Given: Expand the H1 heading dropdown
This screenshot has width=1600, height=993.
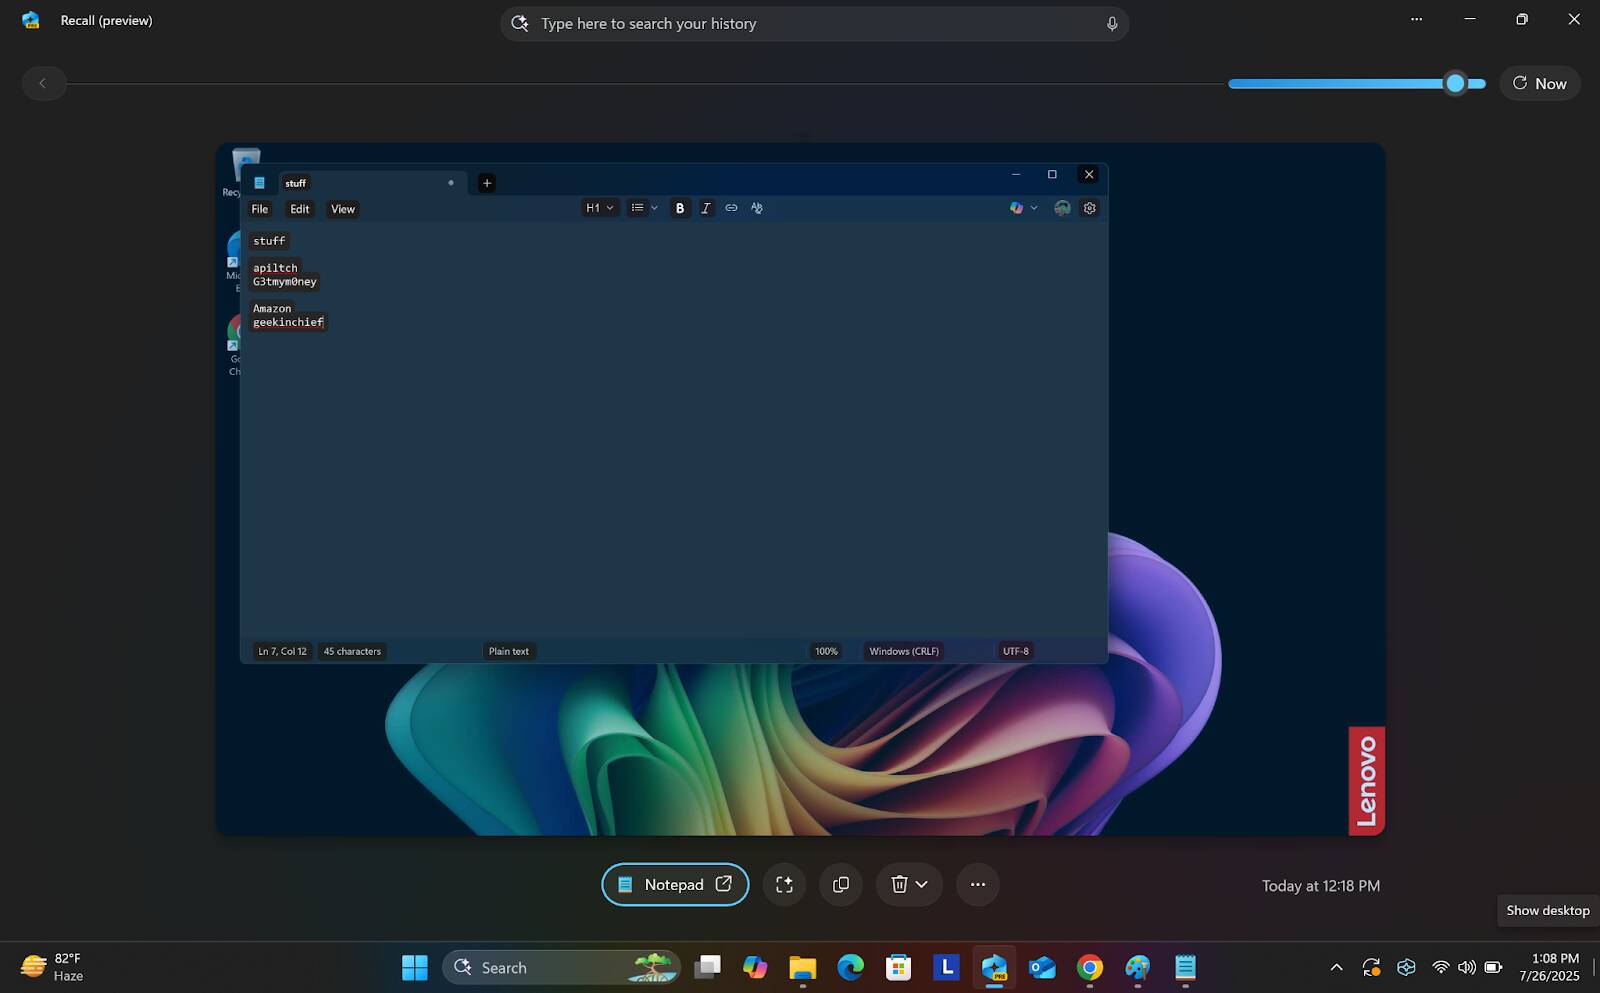Looking at the screenshot, I should (600, 208).
